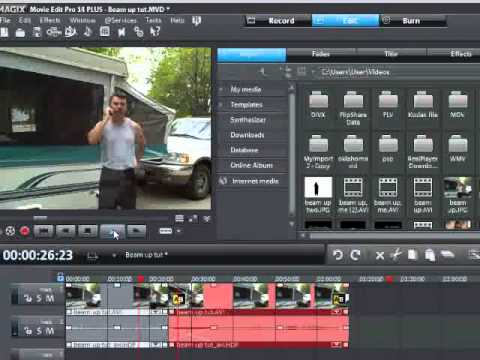
Task: Toggle Solo on the first track
Action: pyautogui.click(x=39, y=298)
